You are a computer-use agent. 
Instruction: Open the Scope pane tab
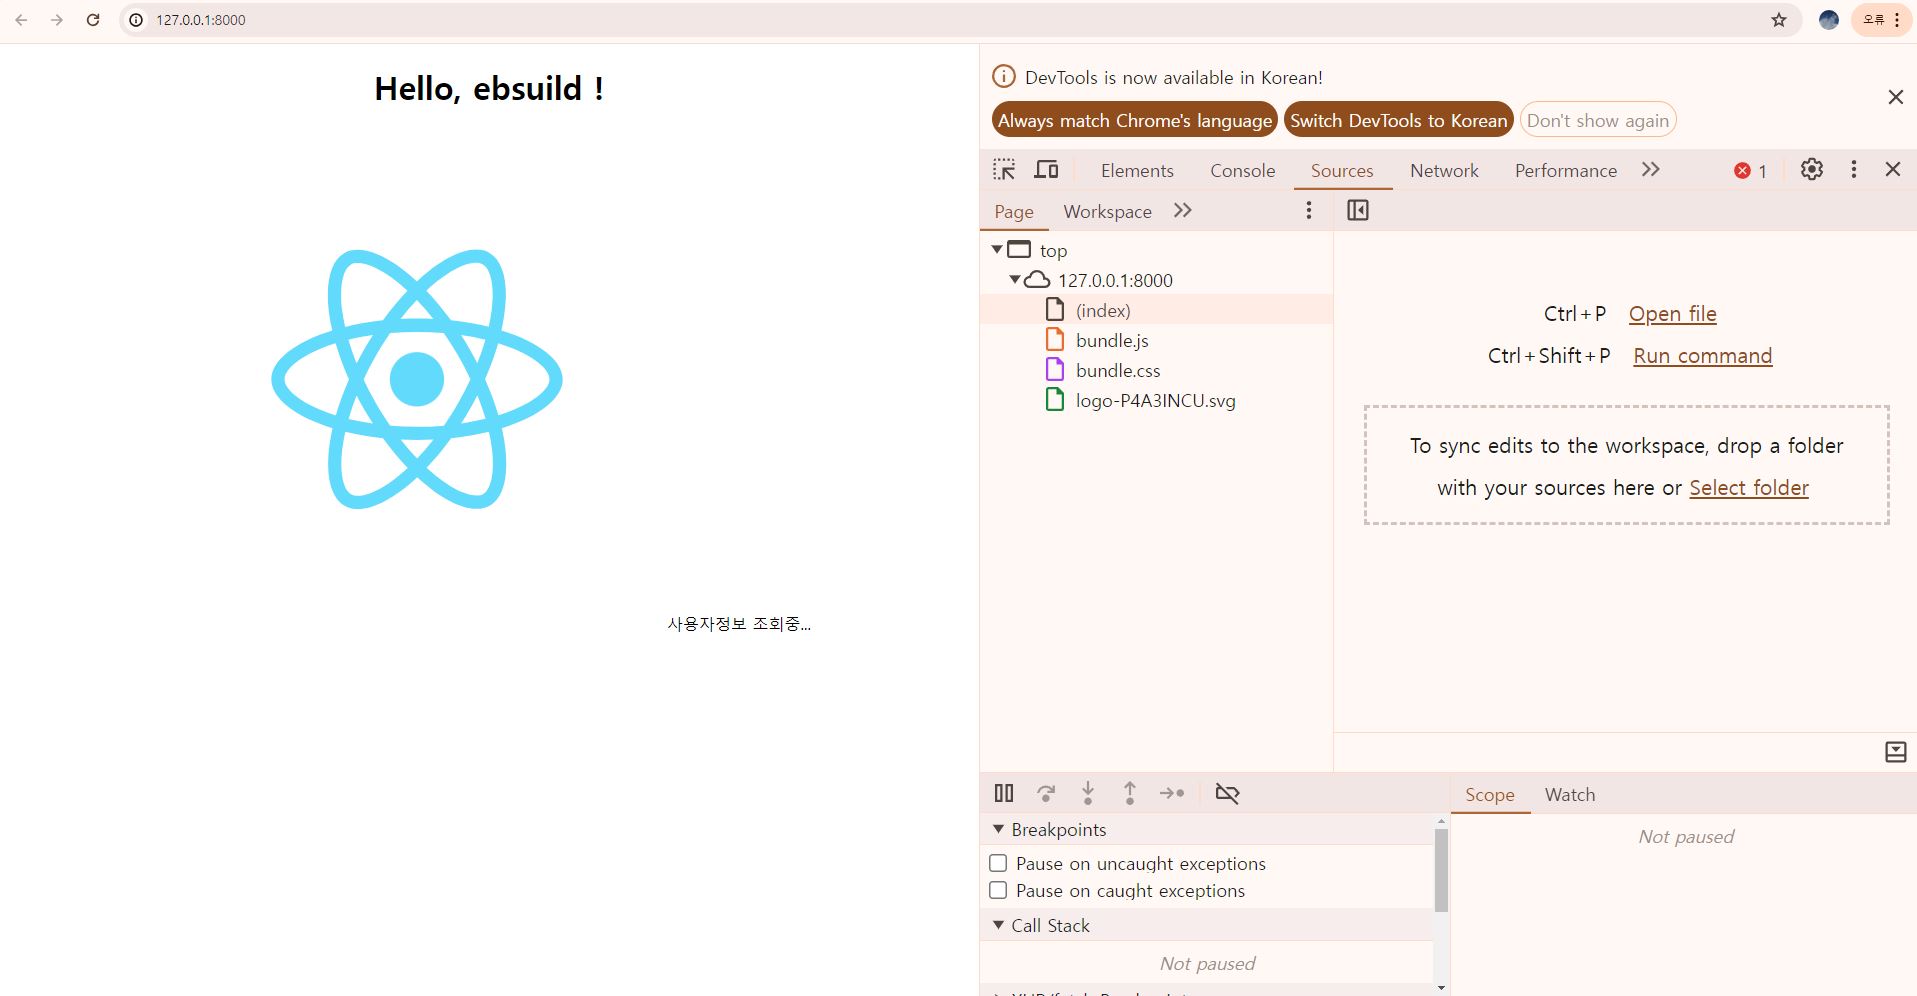click(x=1490, y=795)
